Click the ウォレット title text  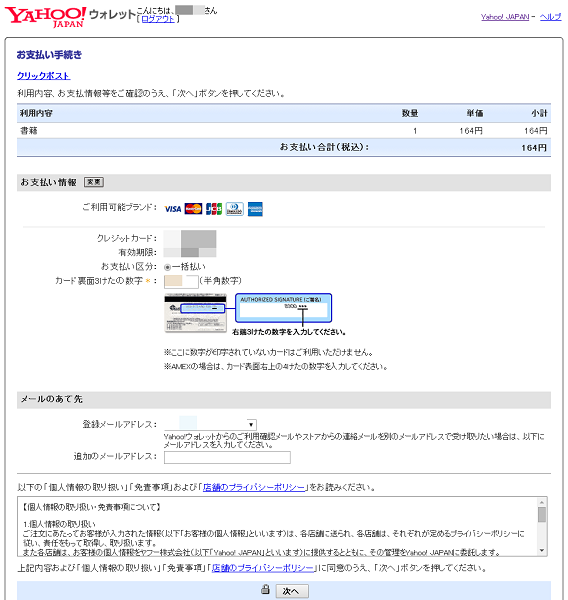[x=113, y=15]
